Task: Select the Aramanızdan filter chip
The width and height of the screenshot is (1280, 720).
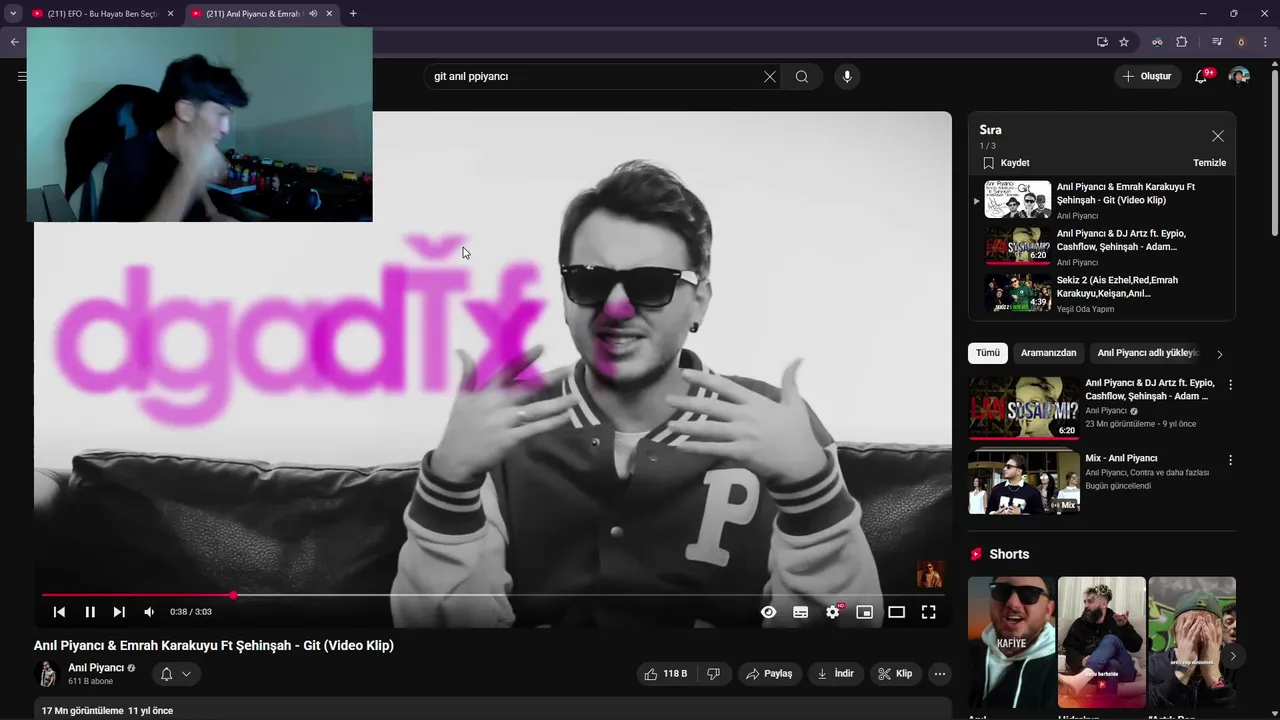Action: [x=1048, y=353]
